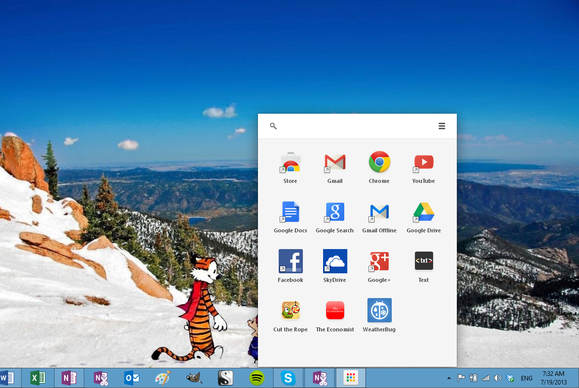Launch the Paint palette app on the taskbar
This screenshot has width=579, height=388.
pyautogui.click(x=163, y=378)
